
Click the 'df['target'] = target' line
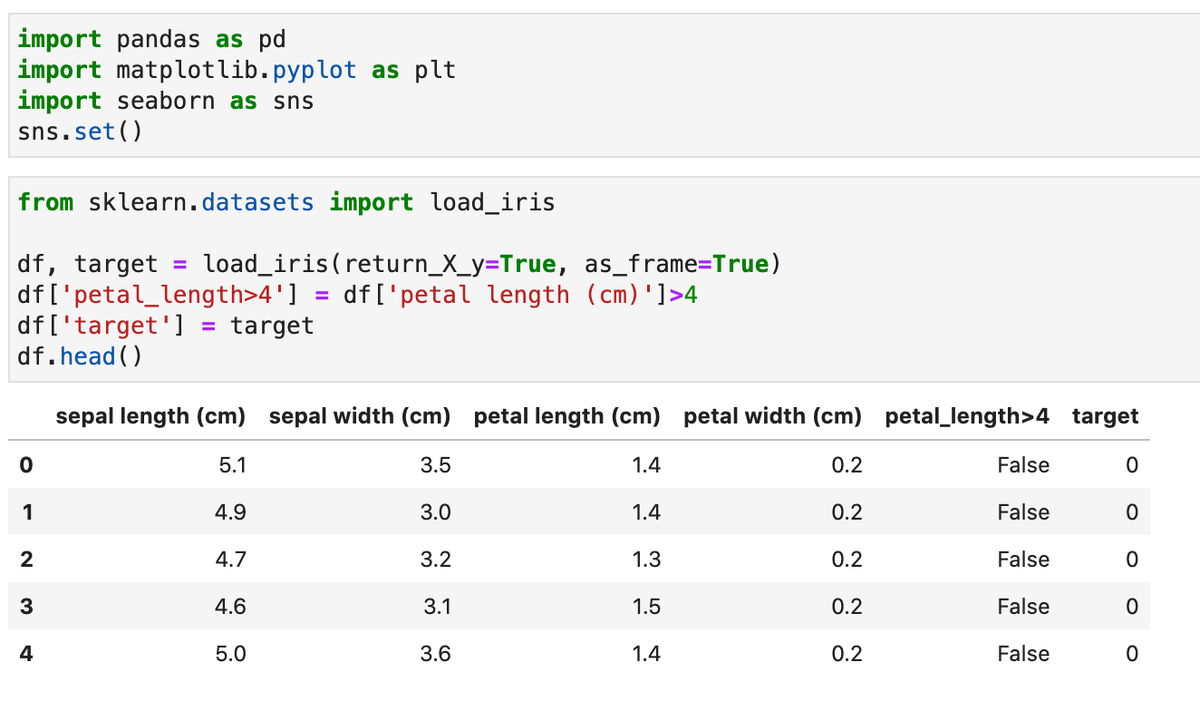(165, 326)
